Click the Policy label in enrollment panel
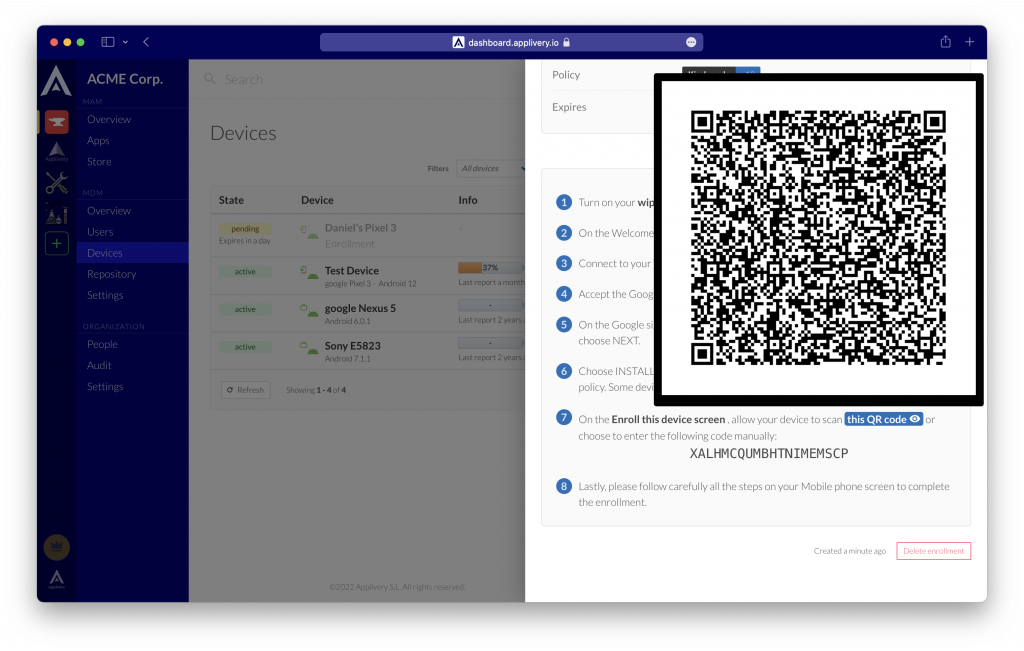The height and width of the screenshot is (651, 1024). [x=566, y=74]
